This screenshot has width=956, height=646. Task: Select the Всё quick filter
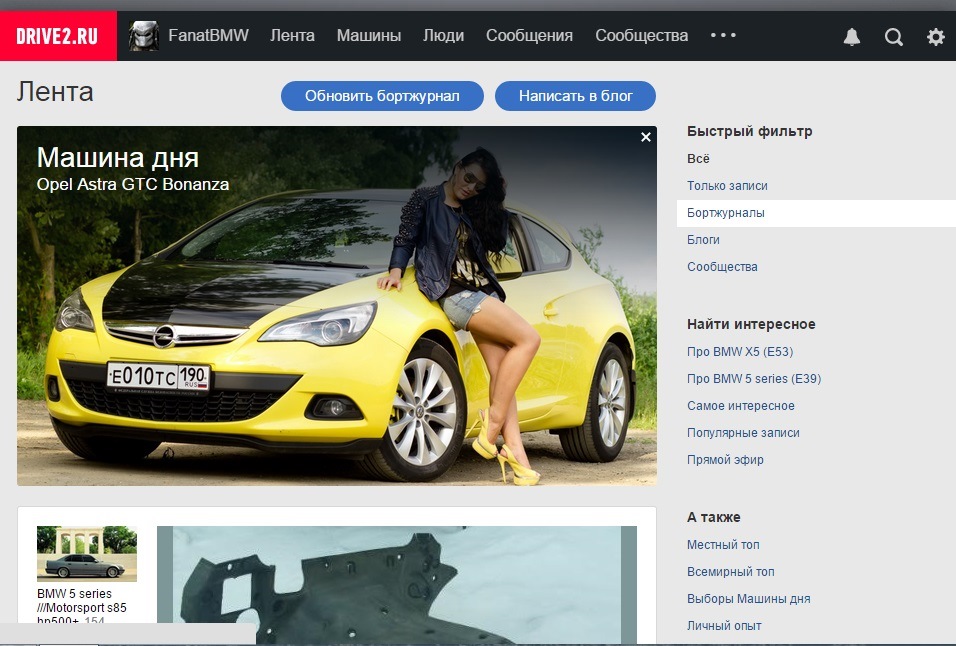click(x=698, y=158)
